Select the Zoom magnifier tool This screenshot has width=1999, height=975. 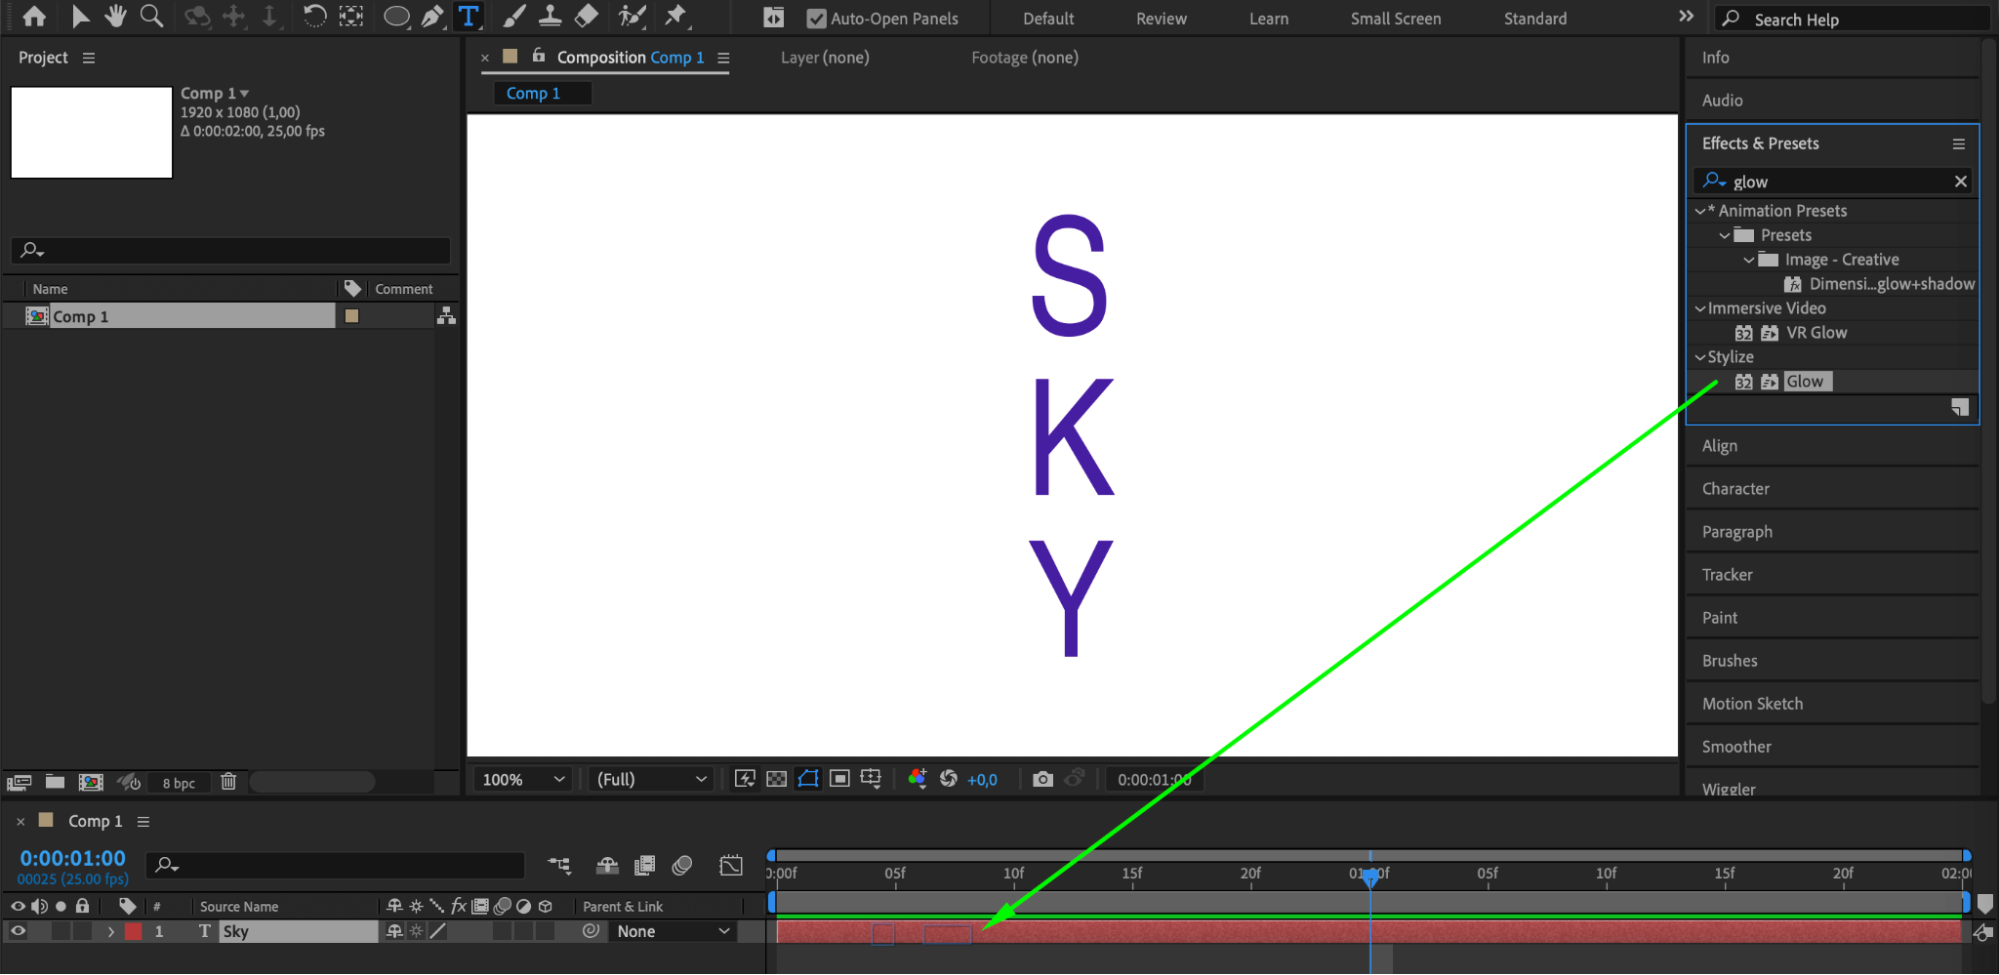coord(152,16)
